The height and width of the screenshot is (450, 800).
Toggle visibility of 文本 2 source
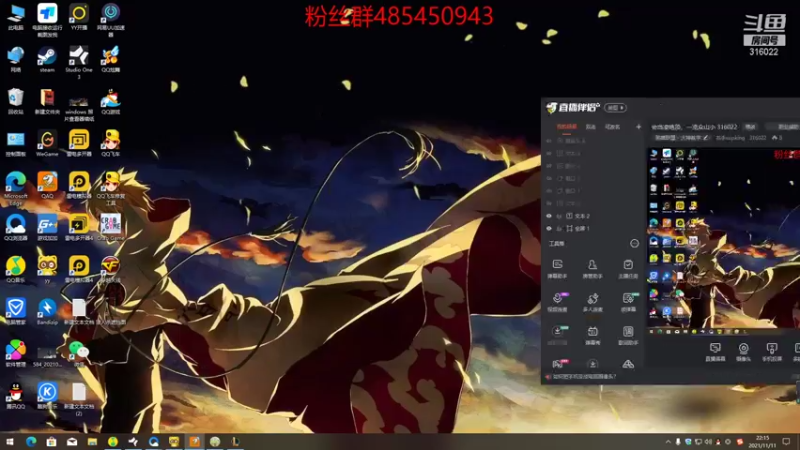pos(549,216)
